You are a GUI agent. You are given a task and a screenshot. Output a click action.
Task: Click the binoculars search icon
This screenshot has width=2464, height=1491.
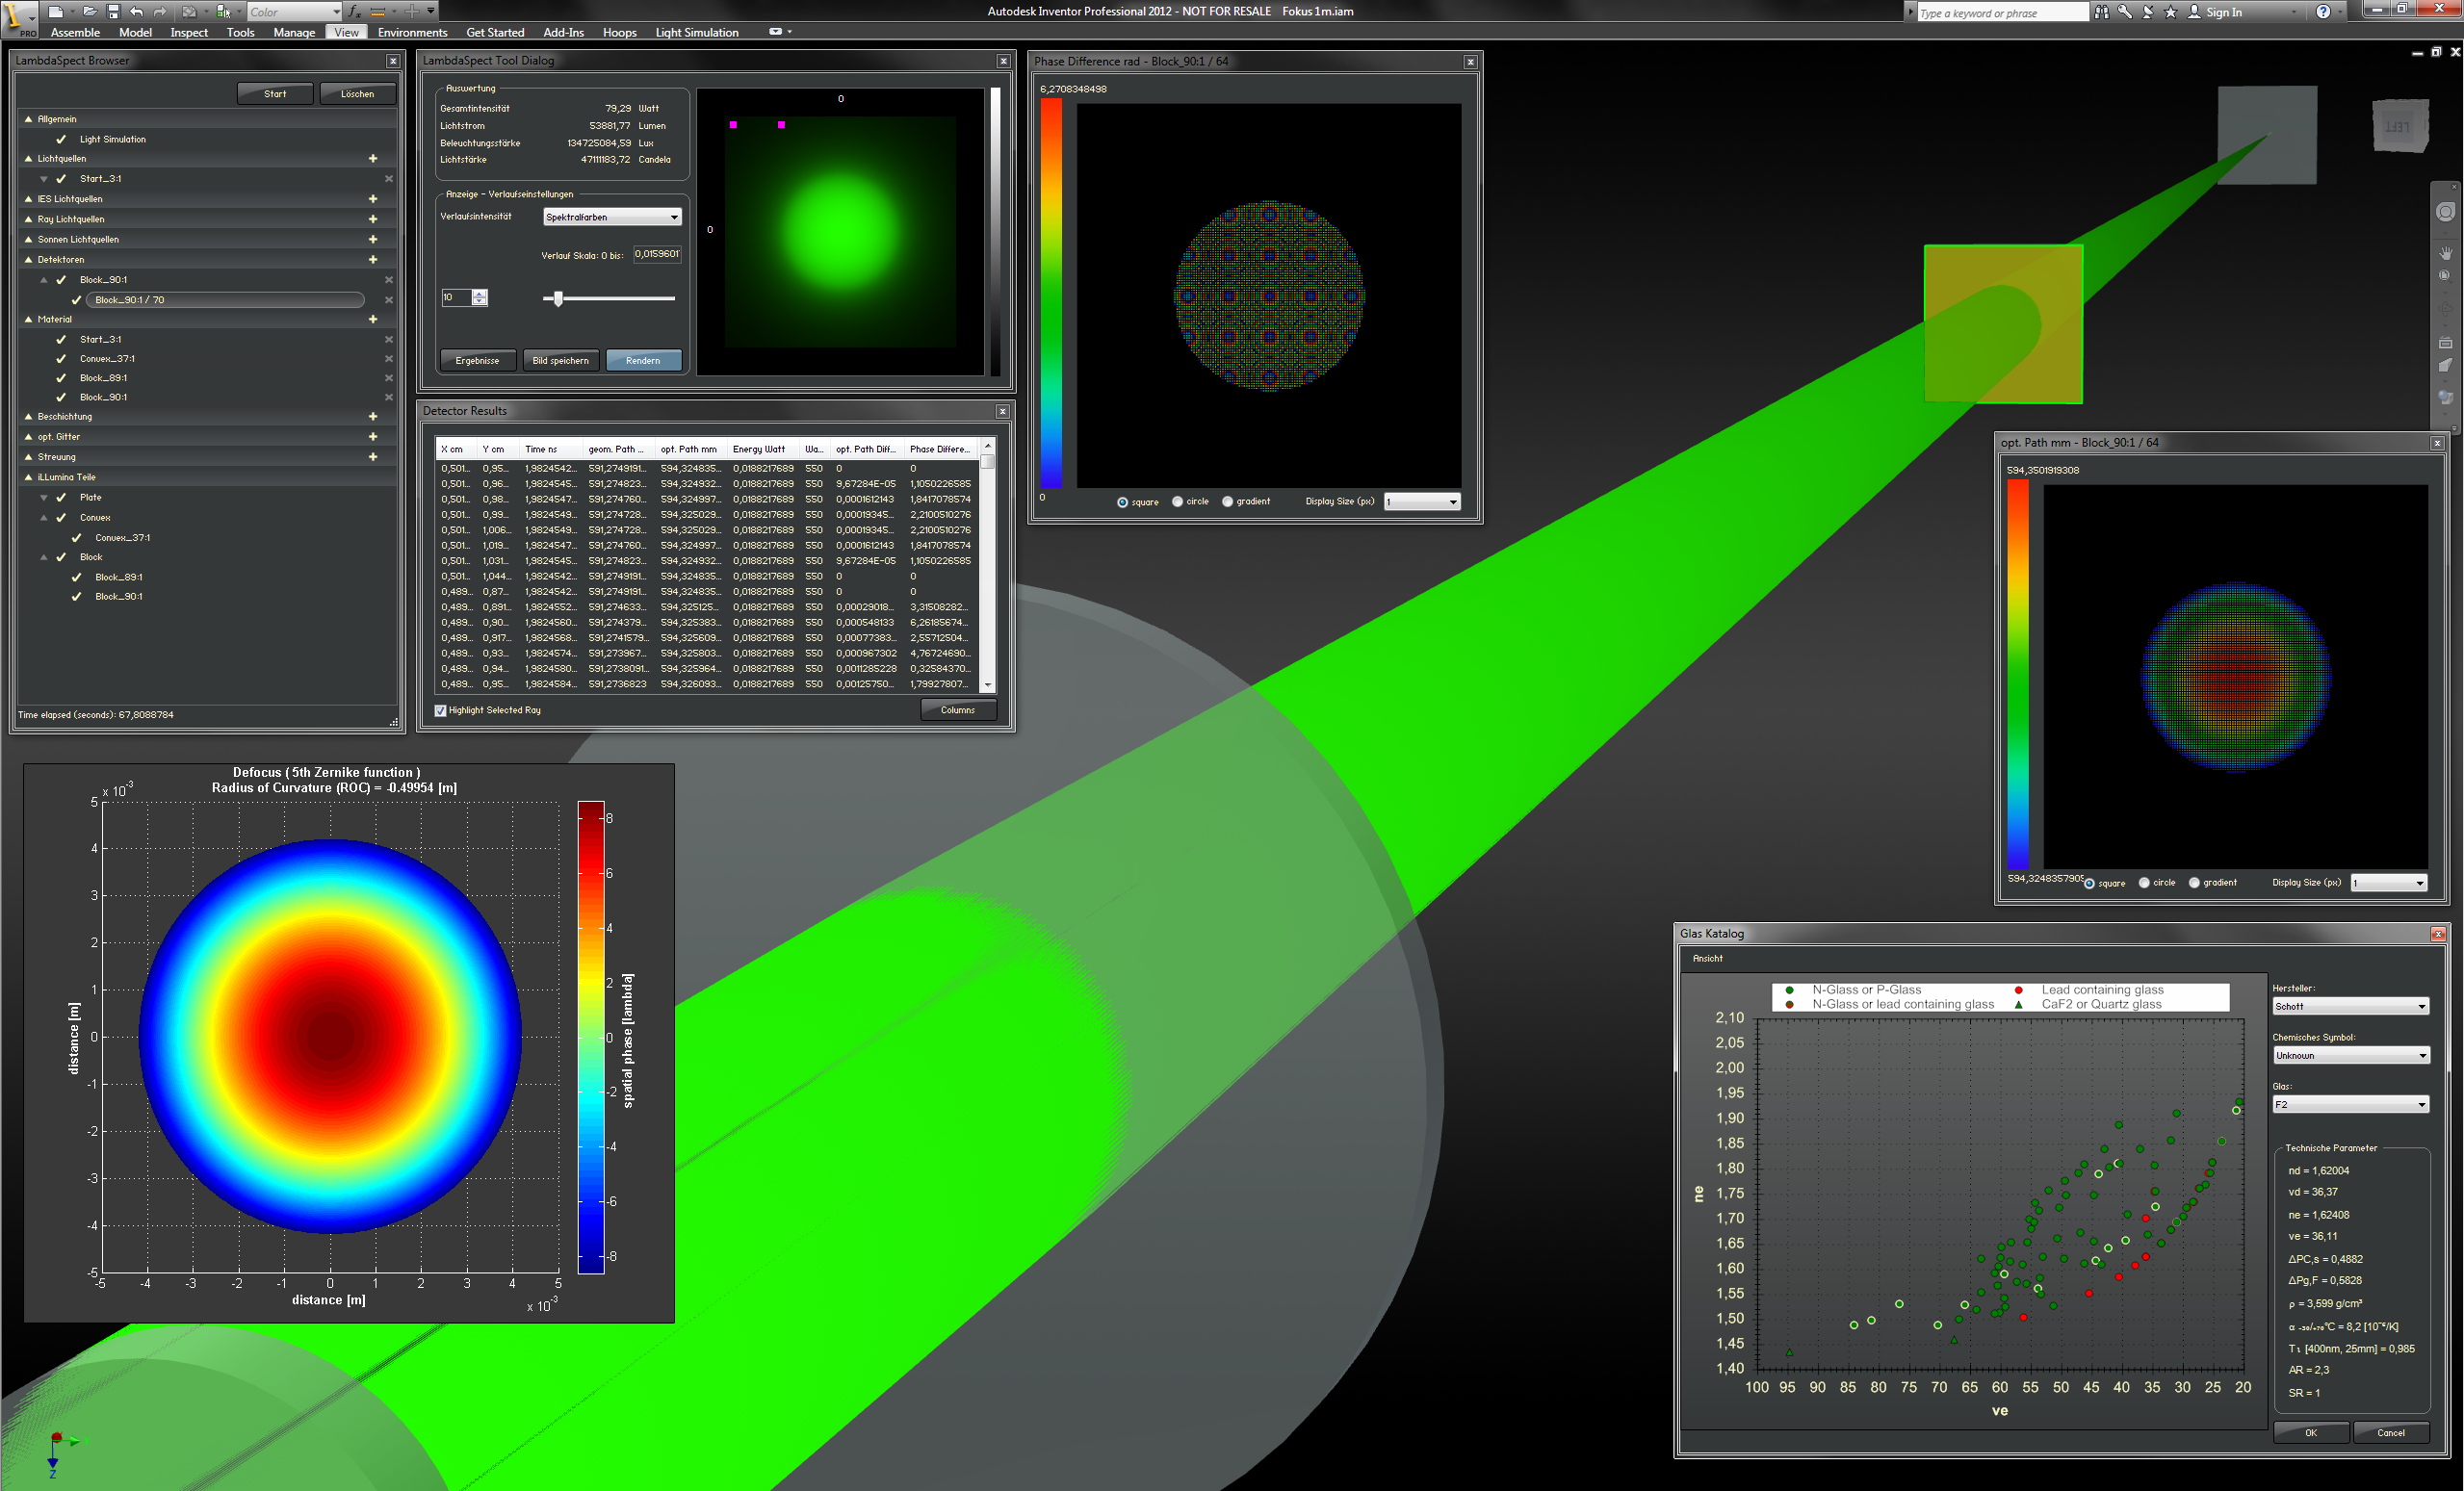(x=2101, y=12)
